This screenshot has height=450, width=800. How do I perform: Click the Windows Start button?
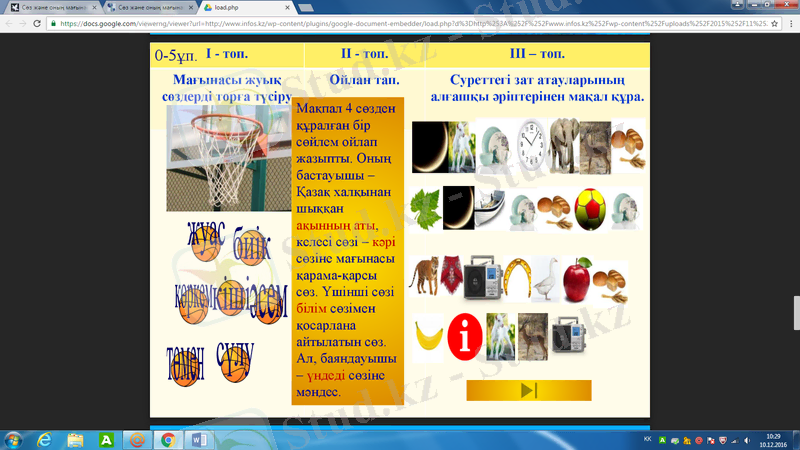14,439
